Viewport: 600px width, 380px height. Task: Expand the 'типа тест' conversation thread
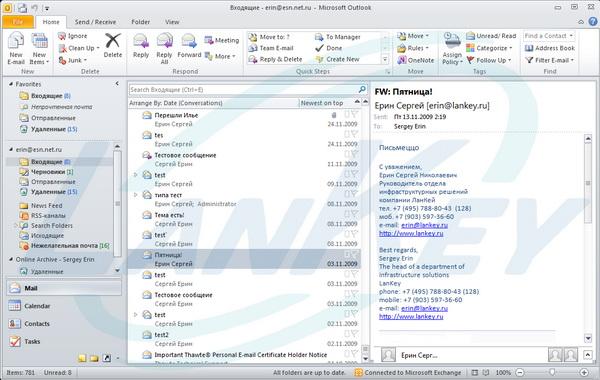[135, 195]
